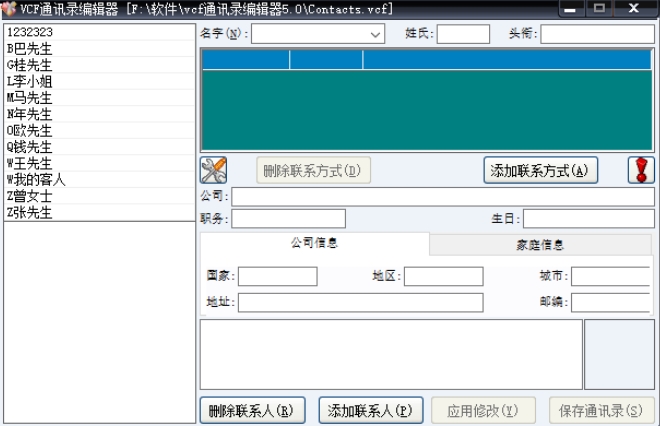Screen dimensions: 660x426
Task: Select contact Z张先生 in the list
Action: (99, 213)
